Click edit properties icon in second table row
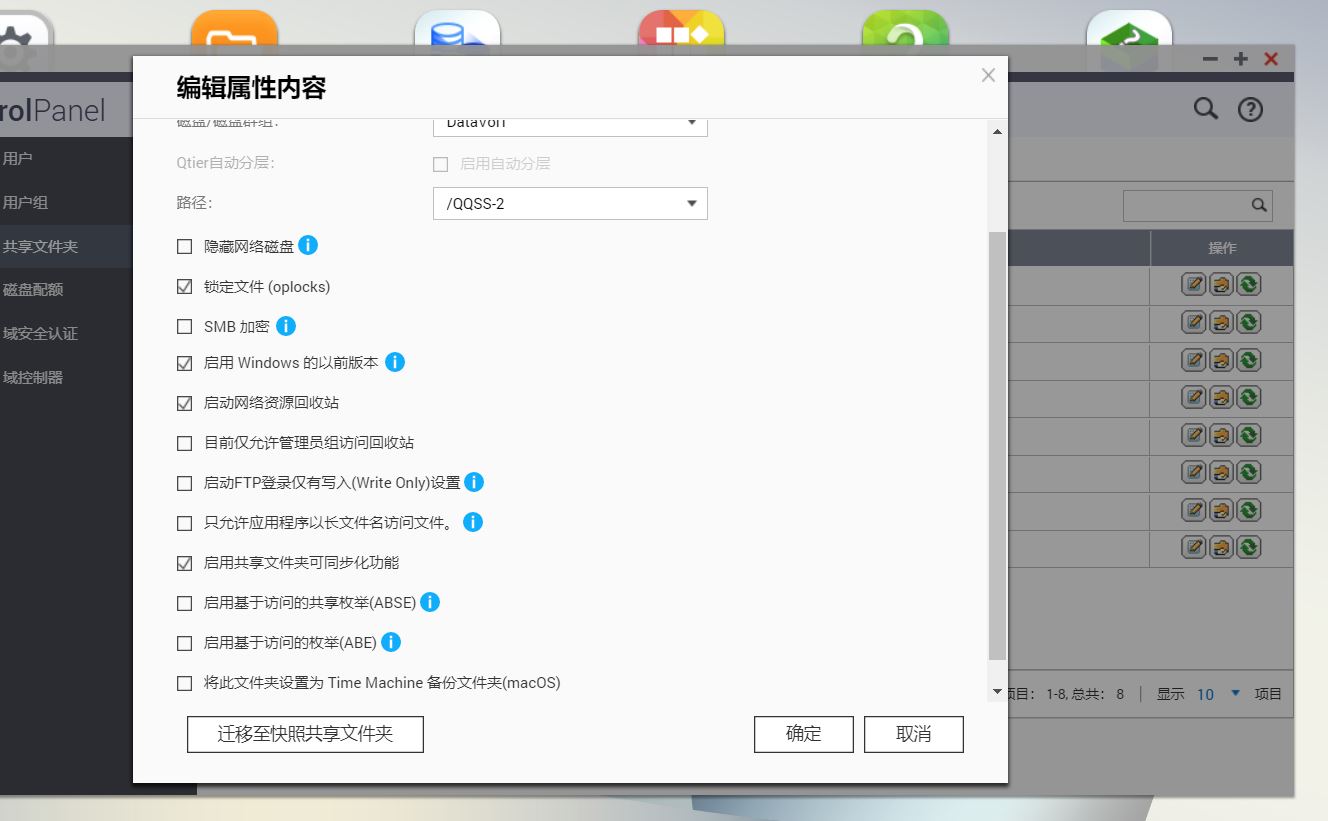Image resolution: width=1328 pixels, height=821 pixels. (x=1193, y=322)
